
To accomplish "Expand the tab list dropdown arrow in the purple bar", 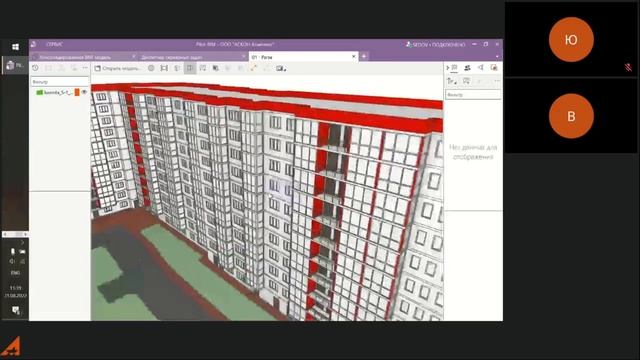I will (x=497, y=56).
